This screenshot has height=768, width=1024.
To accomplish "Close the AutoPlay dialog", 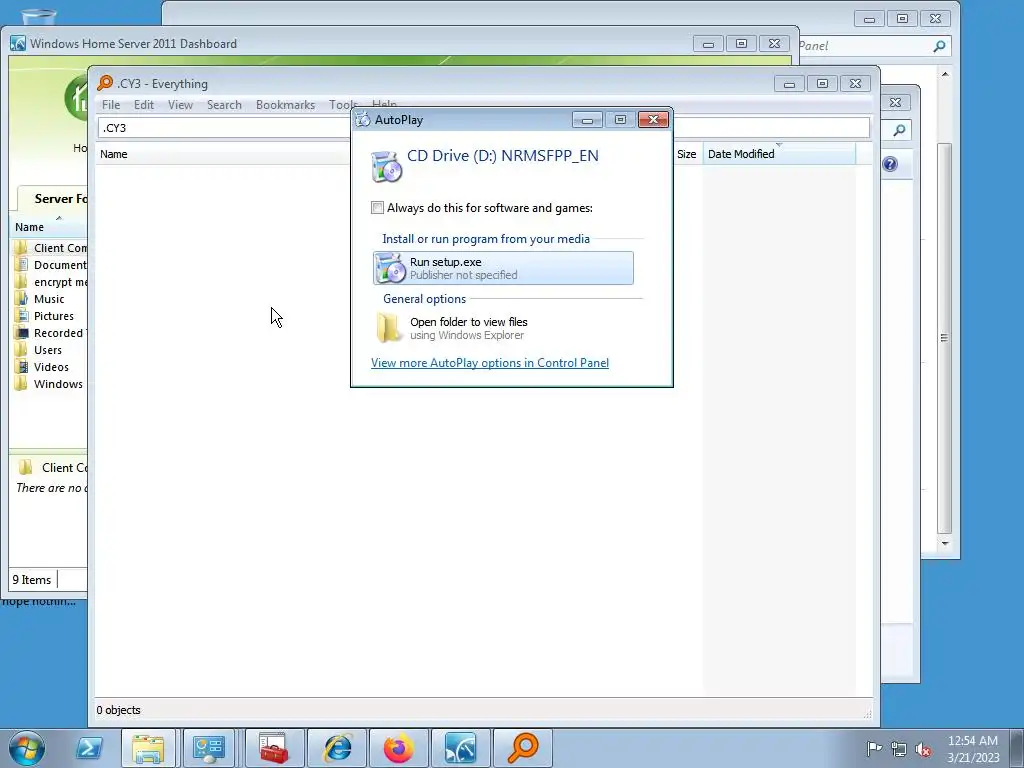I will click(x=653, y=120).
